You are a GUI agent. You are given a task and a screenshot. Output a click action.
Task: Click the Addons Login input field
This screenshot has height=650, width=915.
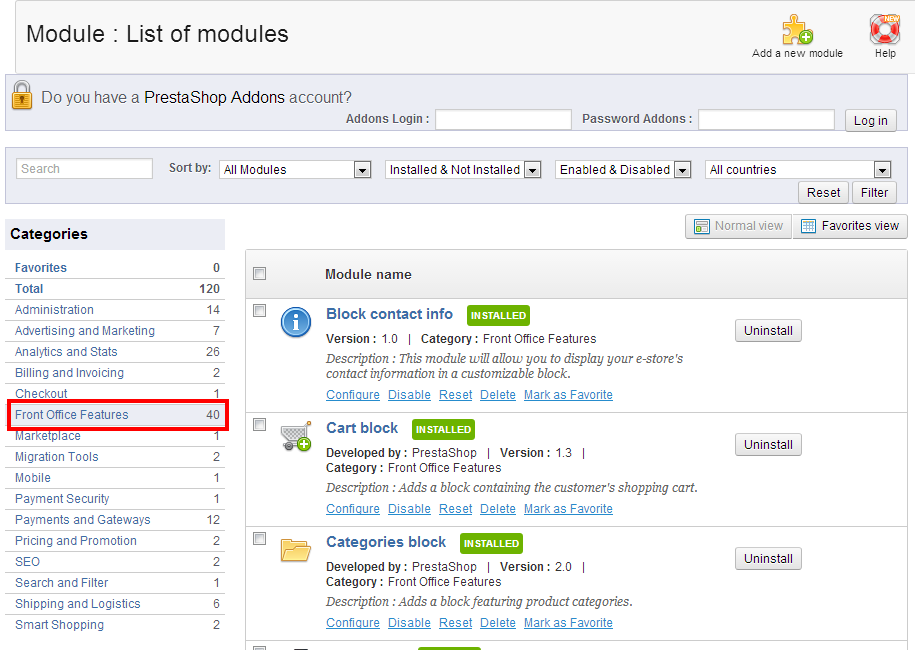click(x=503, y=120)
